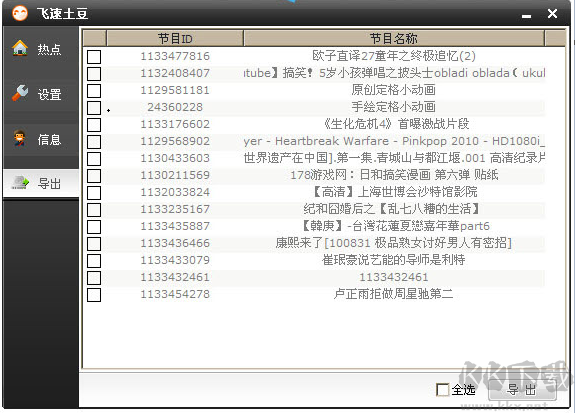Check the box for 卢正雨拒做周星驰第二
Screen dimensions: 575x413
[x=94, y=295]
